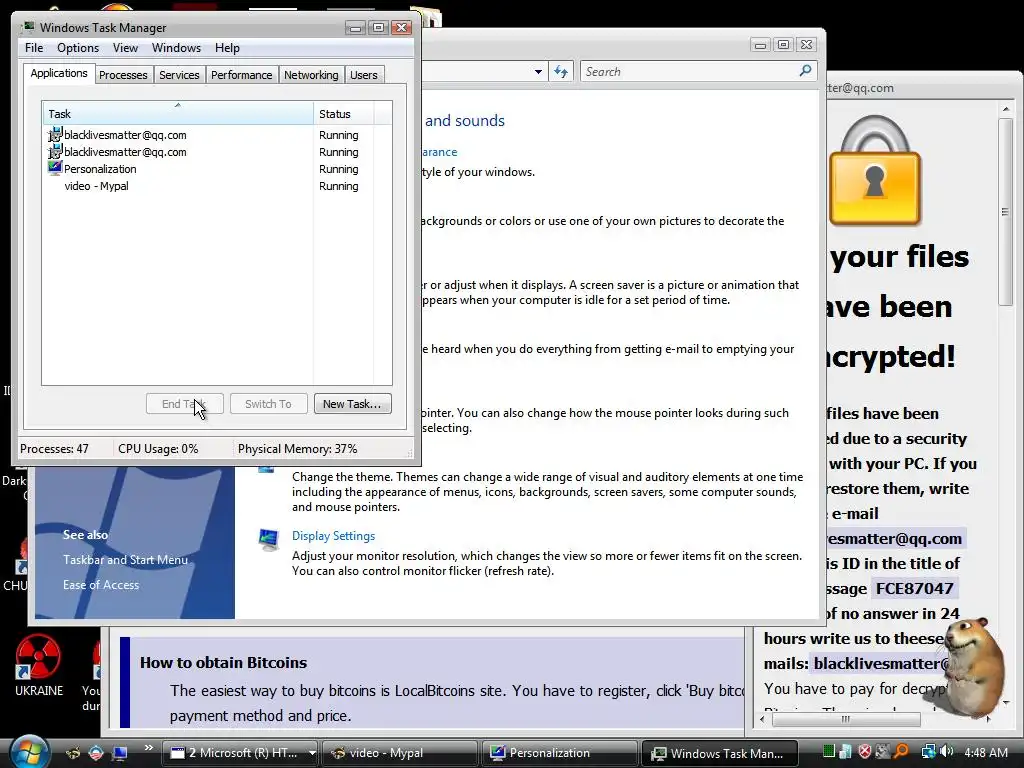Screen dimensions: 1024x768
Task: Open the File menu in Task Manager
Action: pyautogui.click(x=34, y=48)
